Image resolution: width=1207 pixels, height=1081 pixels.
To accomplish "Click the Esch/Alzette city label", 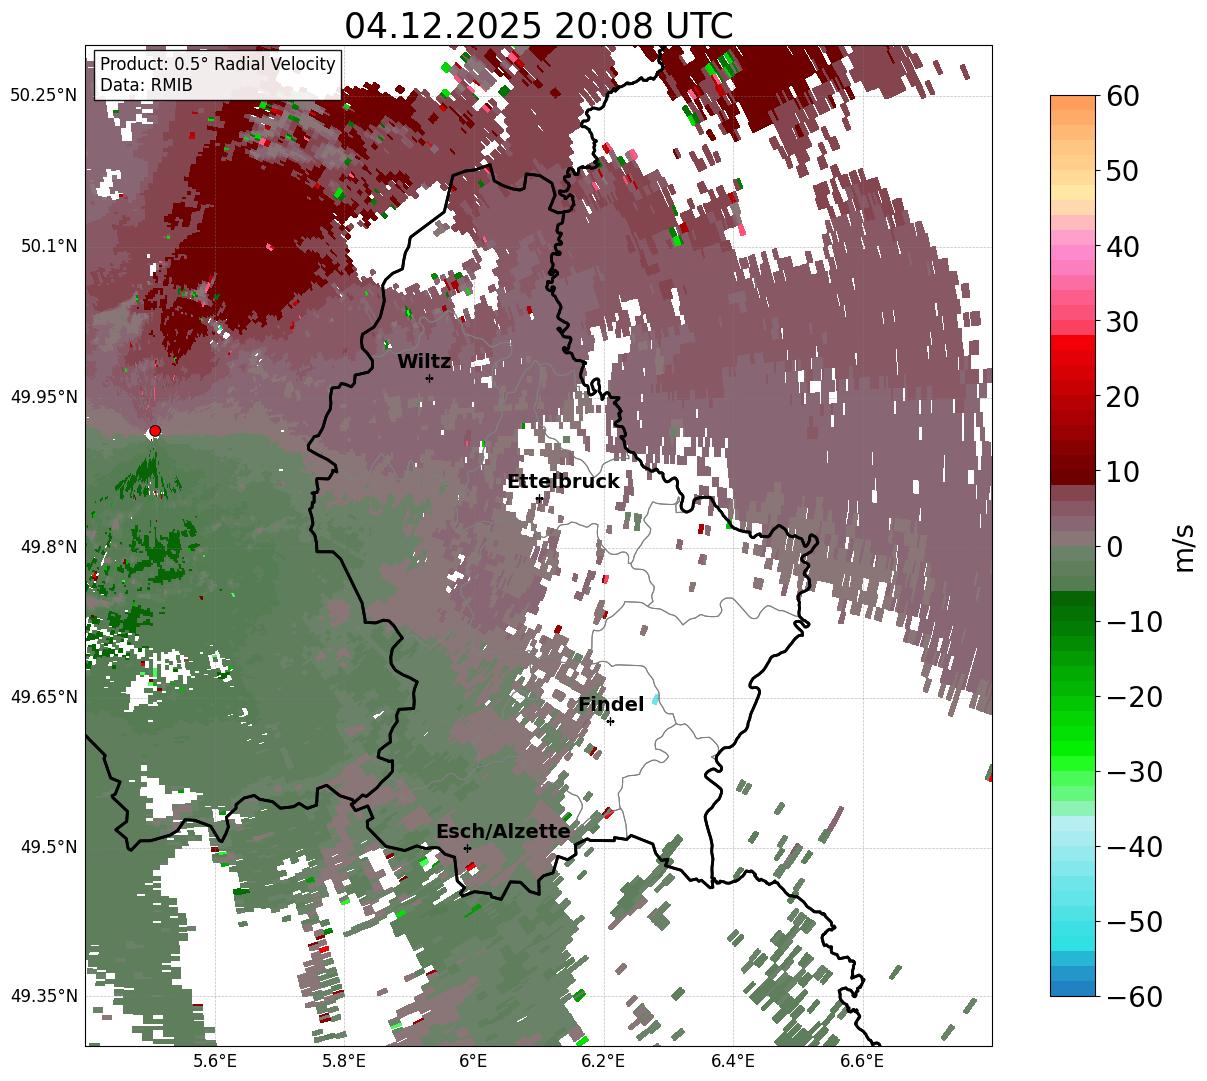I will coord(503,832).
